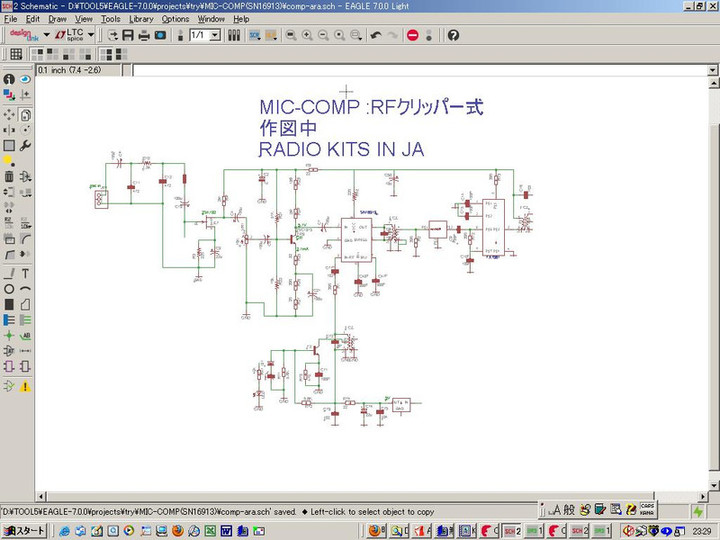Select the Info tool in left toolbar
The height and width of the screenshot is (540, 720).
point(9,79)
